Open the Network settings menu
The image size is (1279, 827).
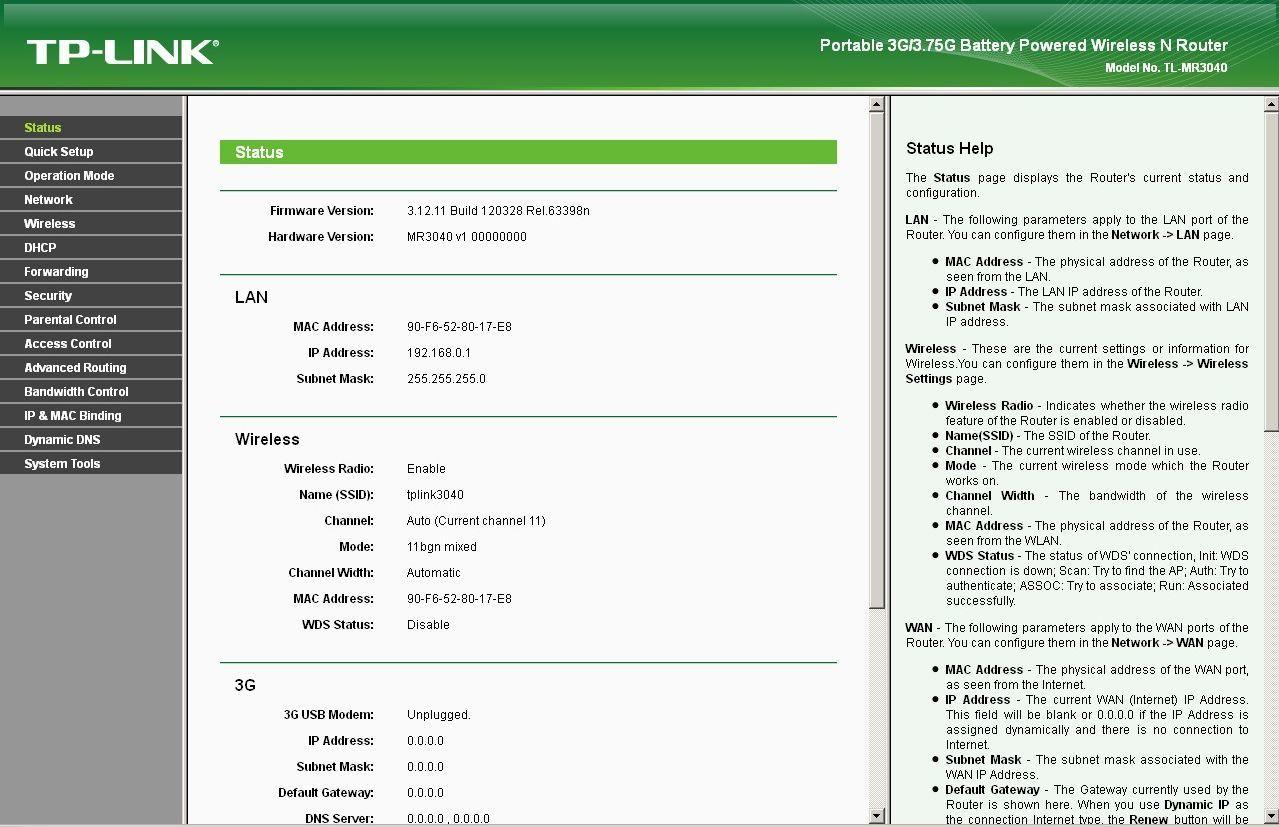coord(48,200)
